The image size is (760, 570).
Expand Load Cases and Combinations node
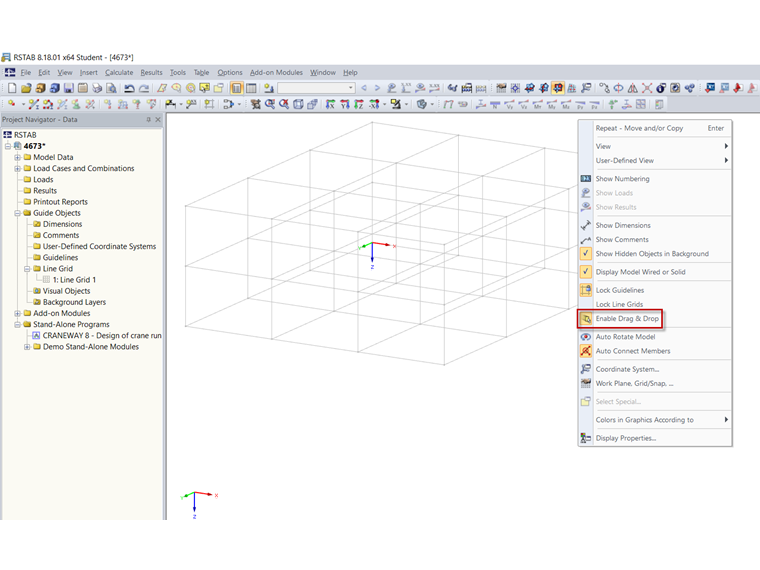coord(17,169)
